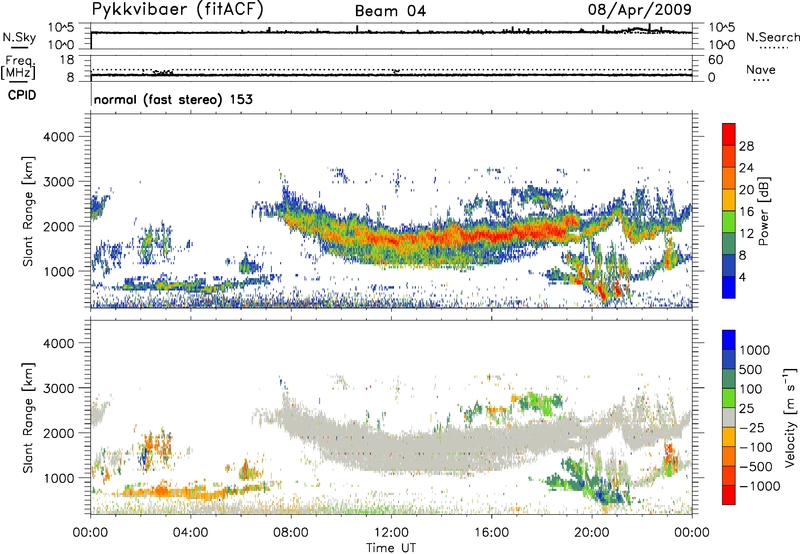Click the "4000" tick on the power panel
This screenshot has height=554, width=800.
[x=59, y=137]
